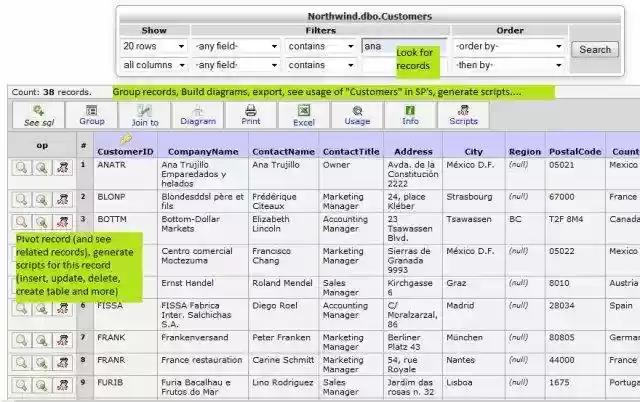Image resolution: width=640 pixels, height=402 pixels.
Task: Focus the filter field containing ana
Action: pyautogui.click(x=403, y=46)
